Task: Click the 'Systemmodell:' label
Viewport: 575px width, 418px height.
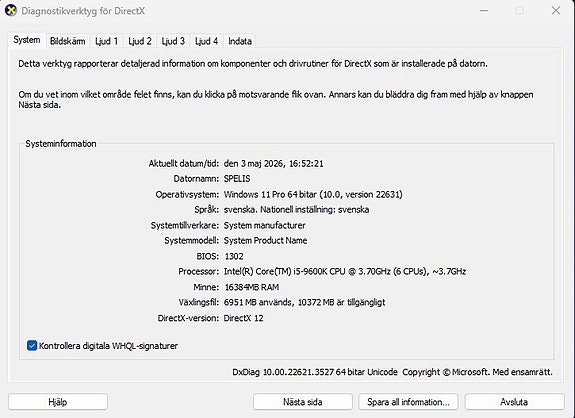Action: tap(191, 241)
